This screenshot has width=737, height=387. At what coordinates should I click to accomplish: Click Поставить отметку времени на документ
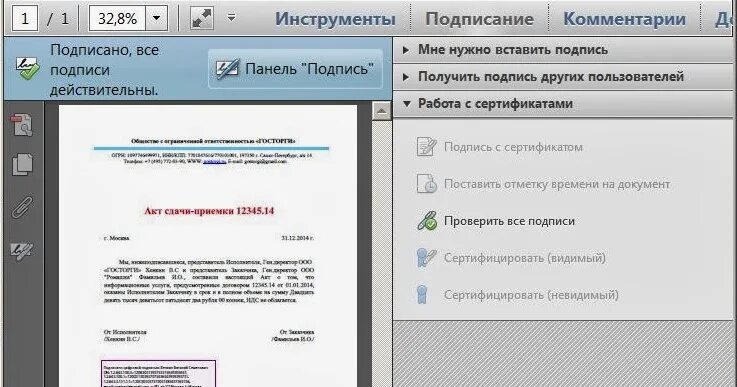click(x=557, y=184)
